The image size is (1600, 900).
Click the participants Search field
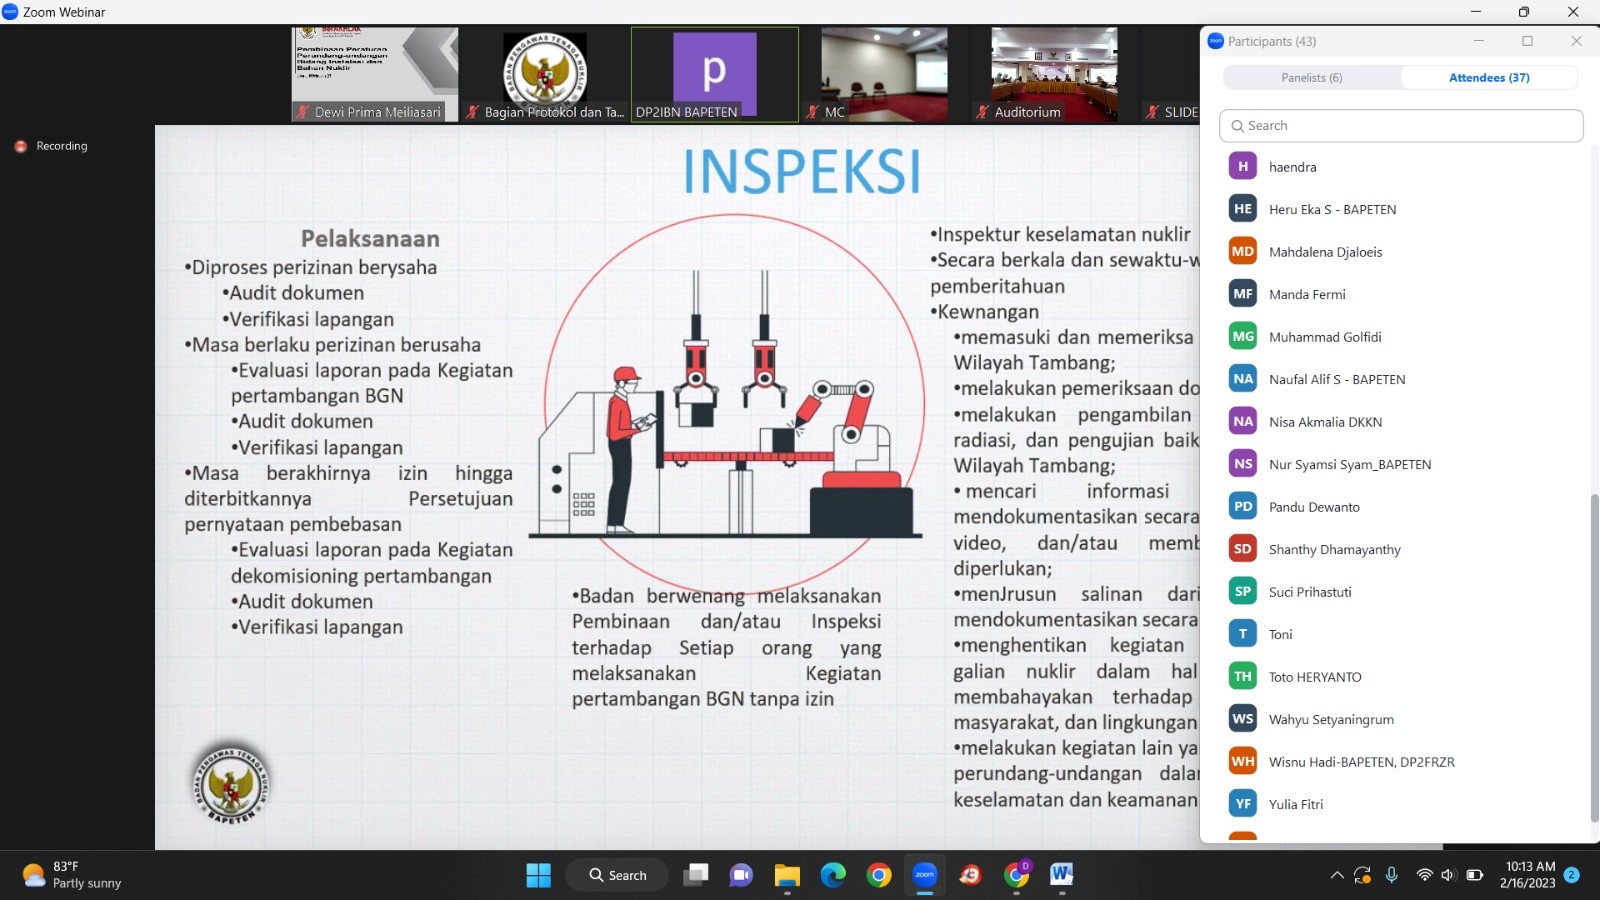click(1401, 126)
